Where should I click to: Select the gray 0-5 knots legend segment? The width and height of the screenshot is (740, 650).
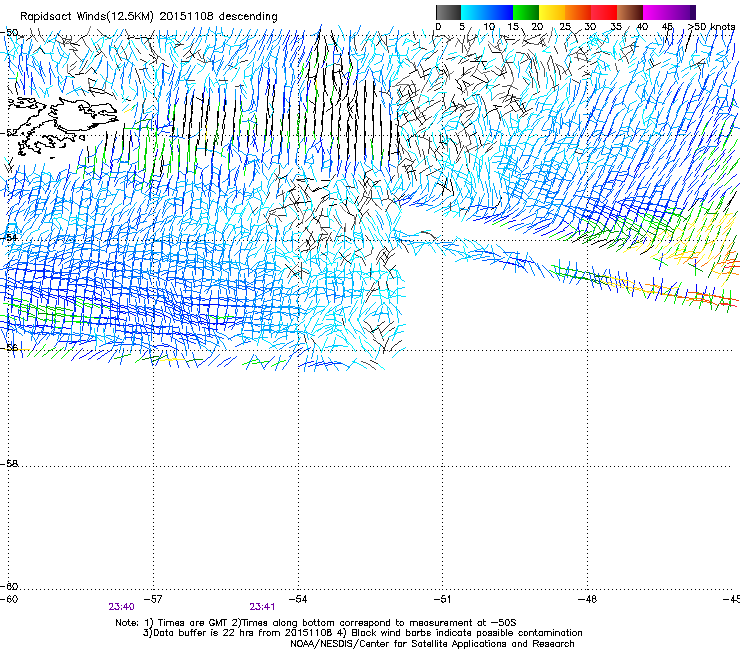[x=448, y=12]
